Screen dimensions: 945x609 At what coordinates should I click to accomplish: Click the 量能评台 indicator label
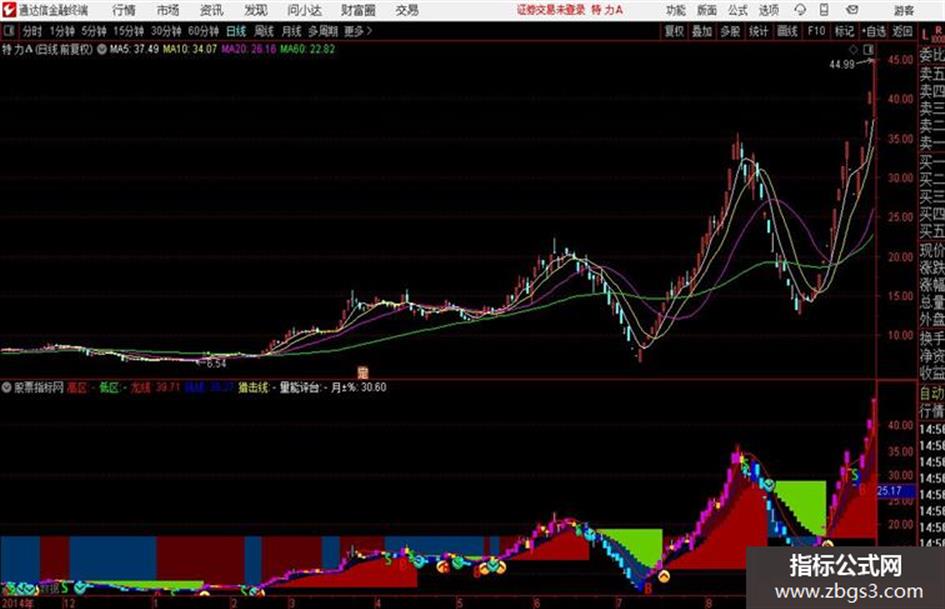pyautogui.click(x=300, y=388)
